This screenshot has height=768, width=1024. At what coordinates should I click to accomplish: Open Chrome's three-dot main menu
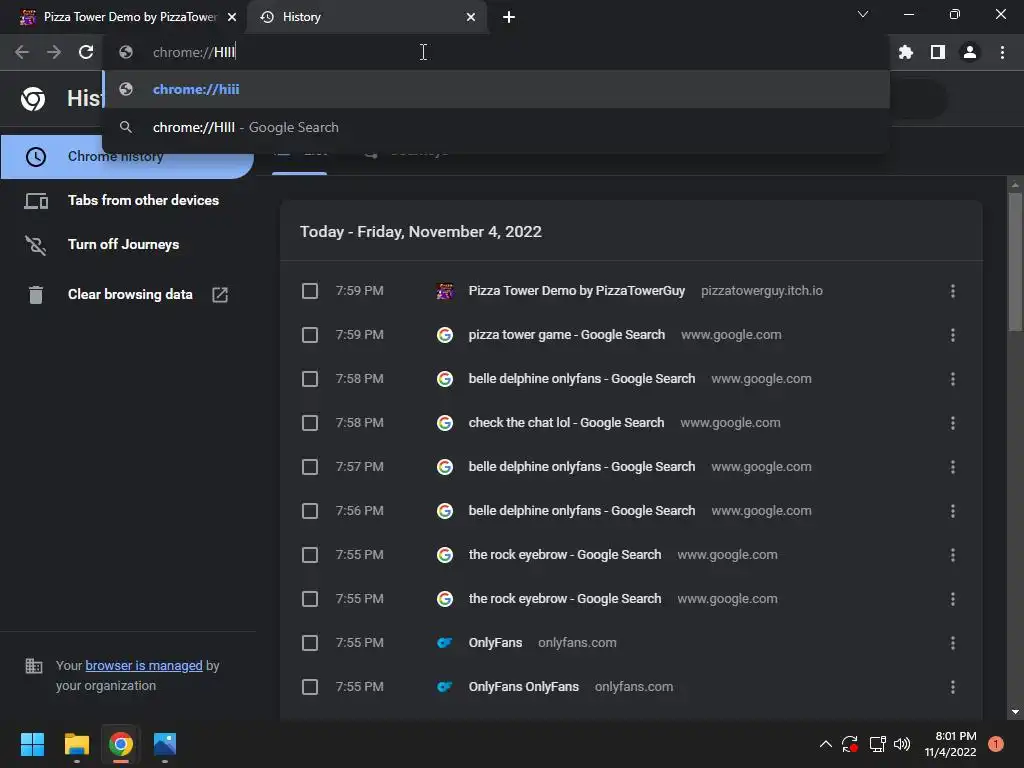(1002, 52)
